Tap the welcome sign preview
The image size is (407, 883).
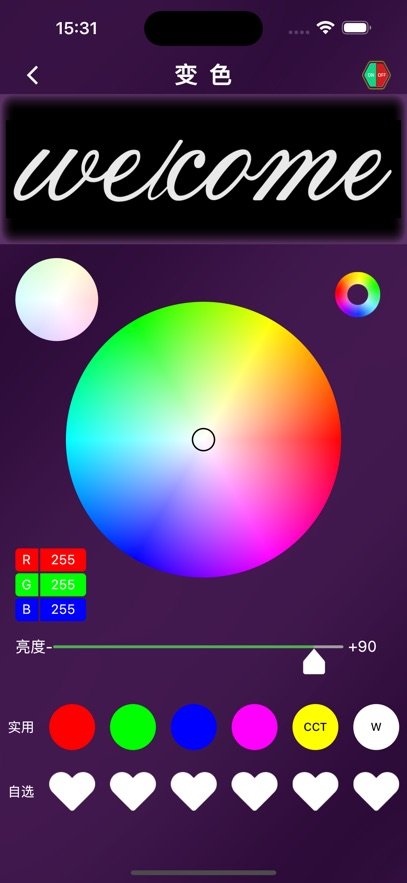203,169
